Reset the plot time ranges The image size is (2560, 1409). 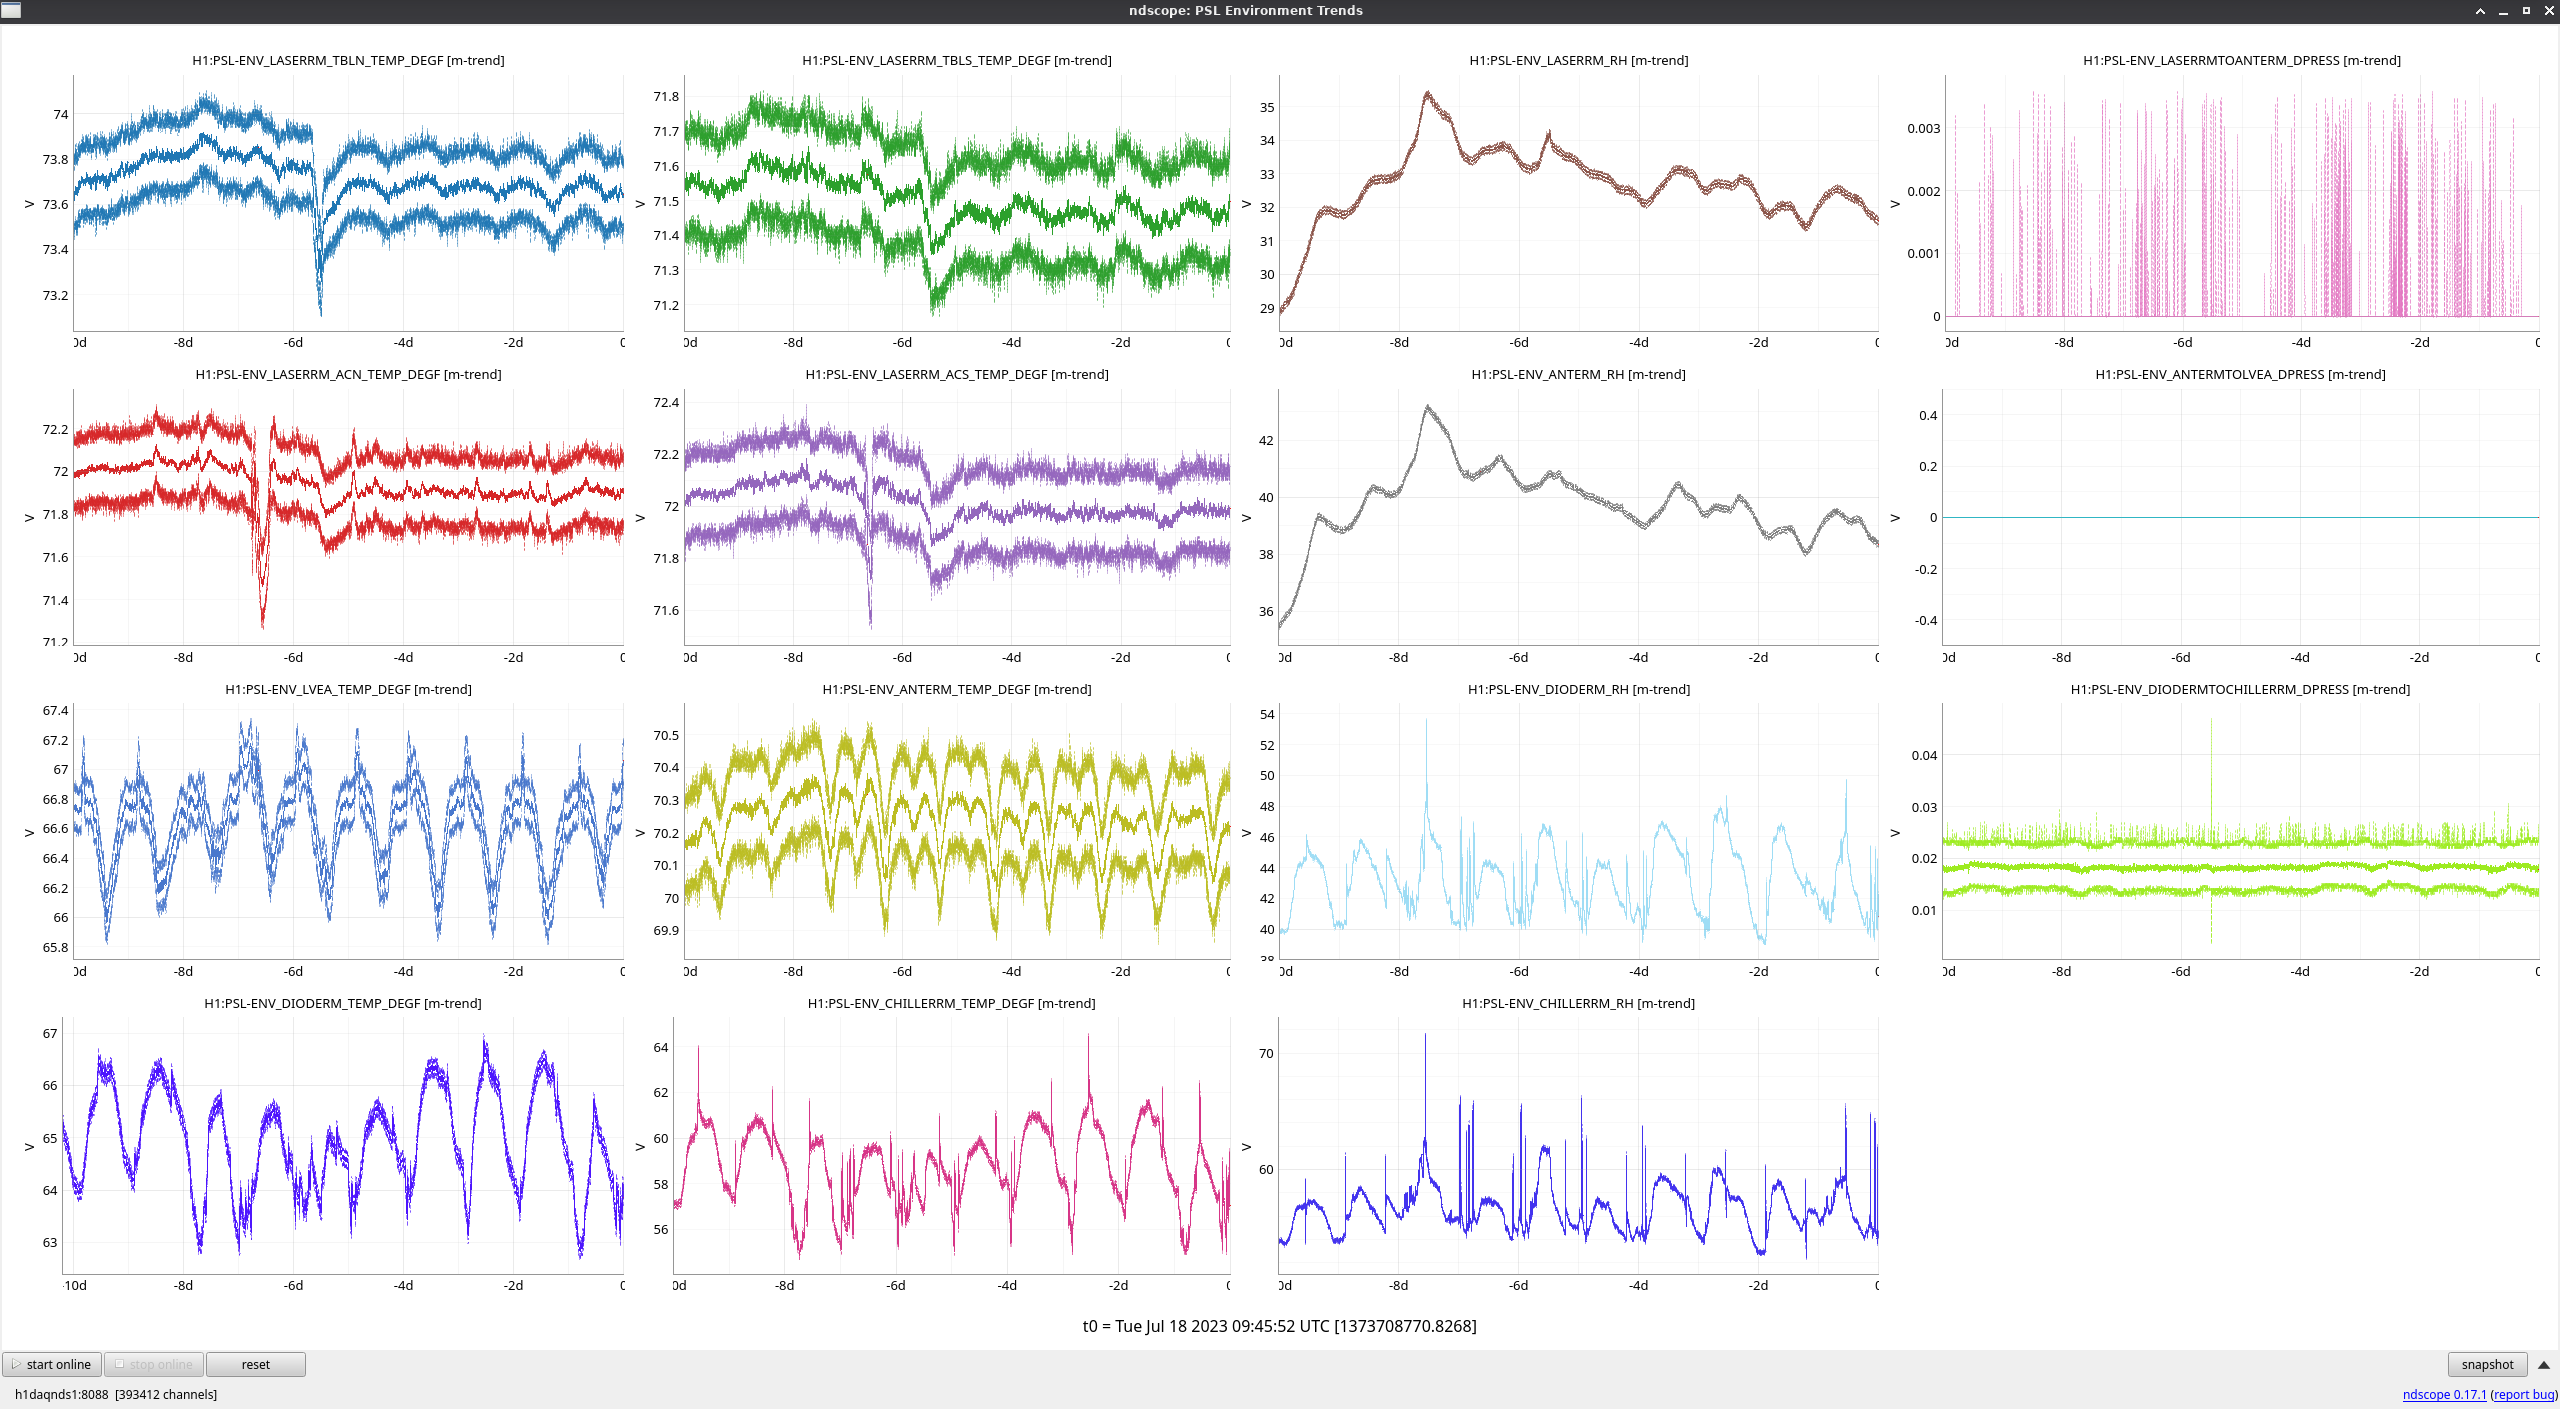click(255, 1364)
